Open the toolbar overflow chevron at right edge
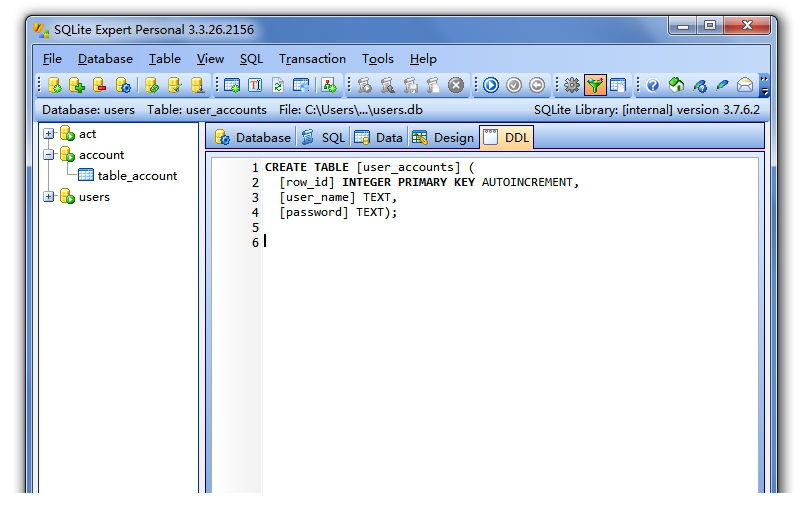The image size is (800, 512). point(764,85)
